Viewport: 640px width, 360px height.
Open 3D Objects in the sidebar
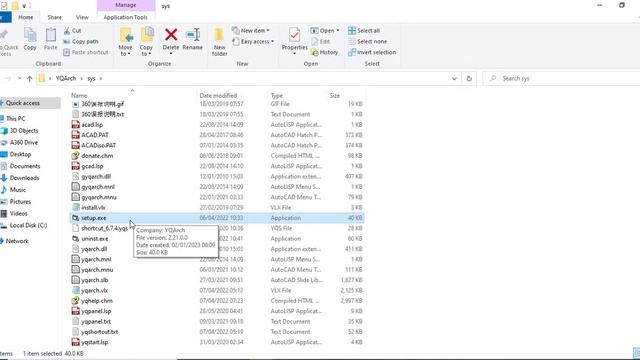tap(24, 131)
